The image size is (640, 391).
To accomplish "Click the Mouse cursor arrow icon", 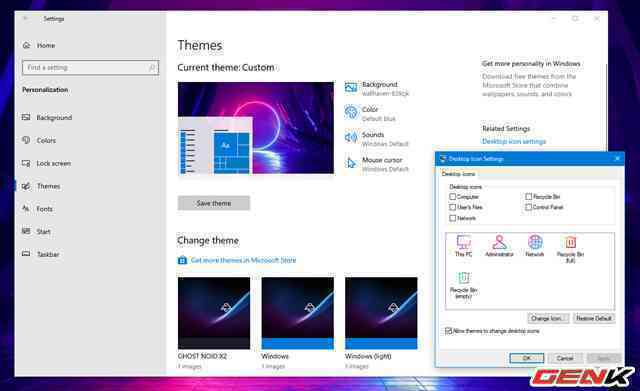I will 351,163.
